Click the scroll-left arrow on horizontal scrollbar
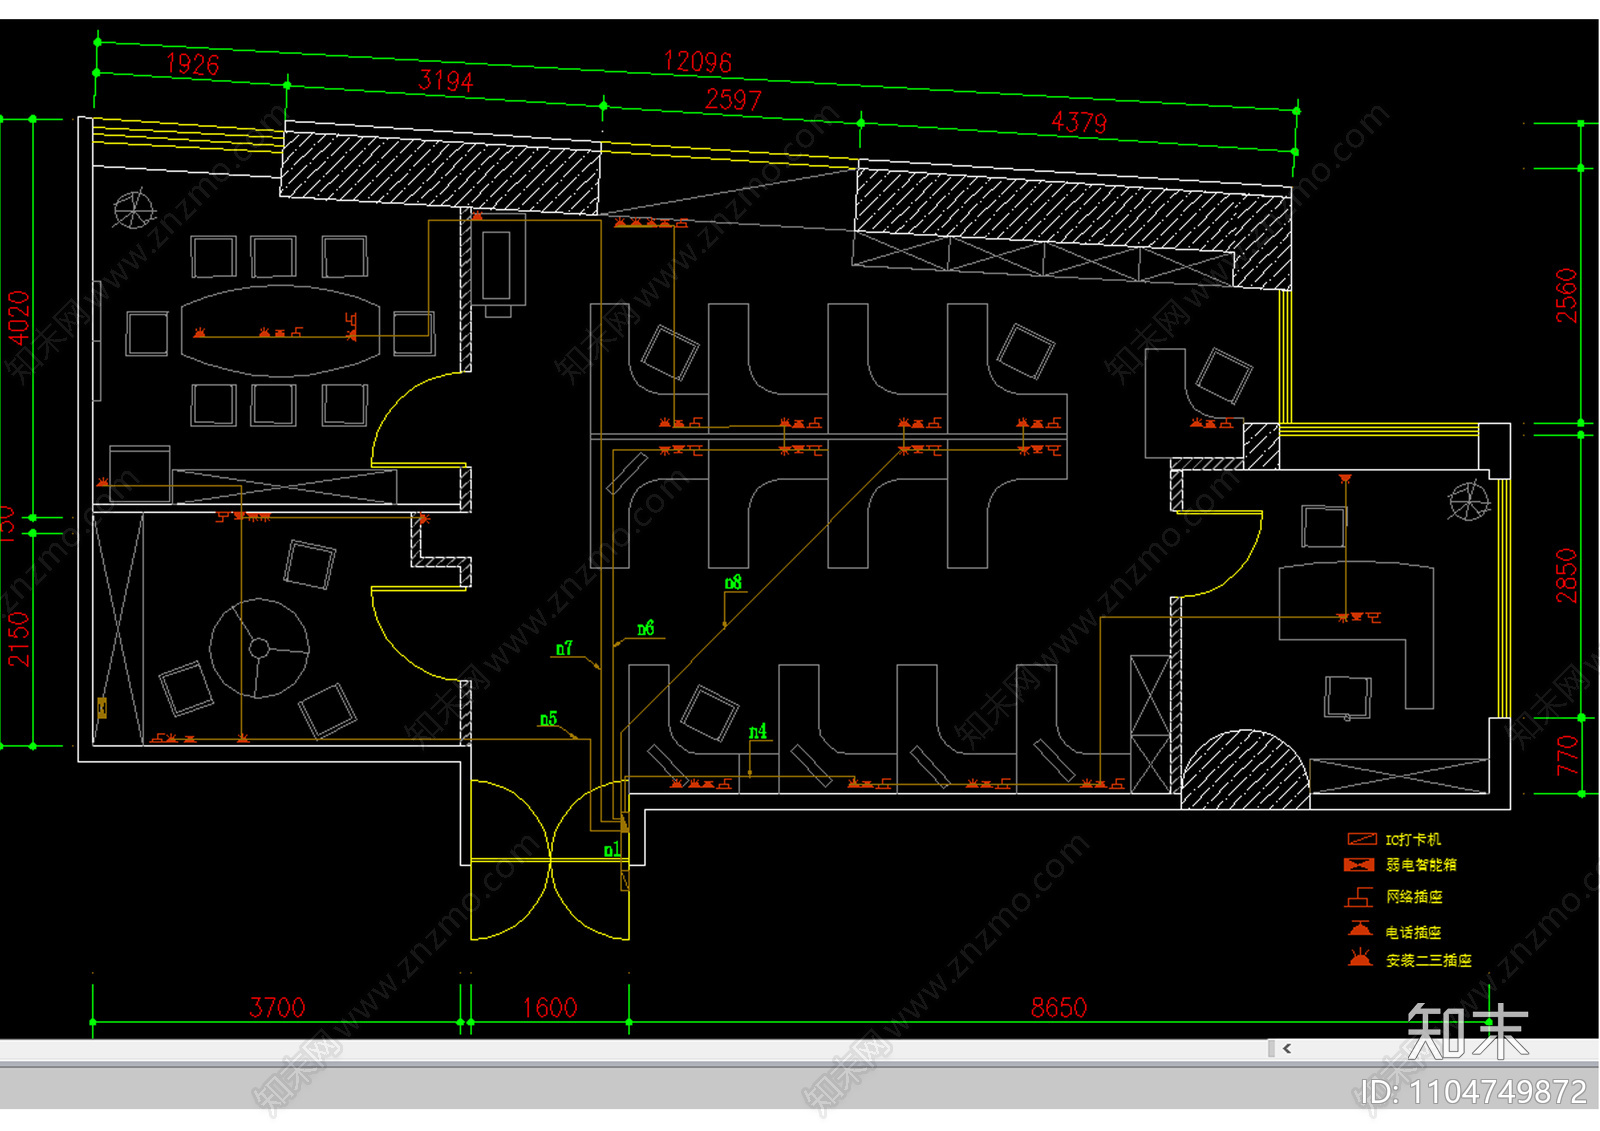The height and width of the screenshot is (1131, 1600). 1287,1048
